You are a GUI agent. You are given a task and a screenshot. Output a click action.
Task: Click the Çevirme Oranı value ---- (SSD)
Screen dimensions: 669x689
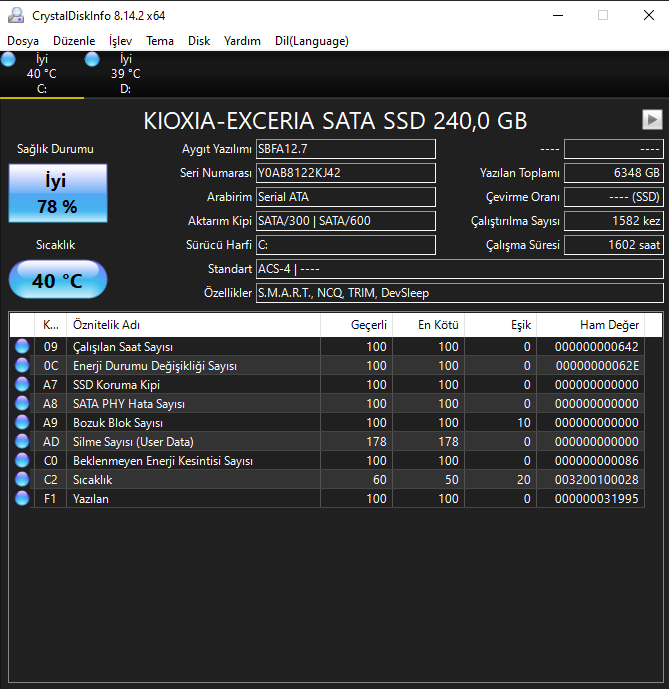pos(614,197)
